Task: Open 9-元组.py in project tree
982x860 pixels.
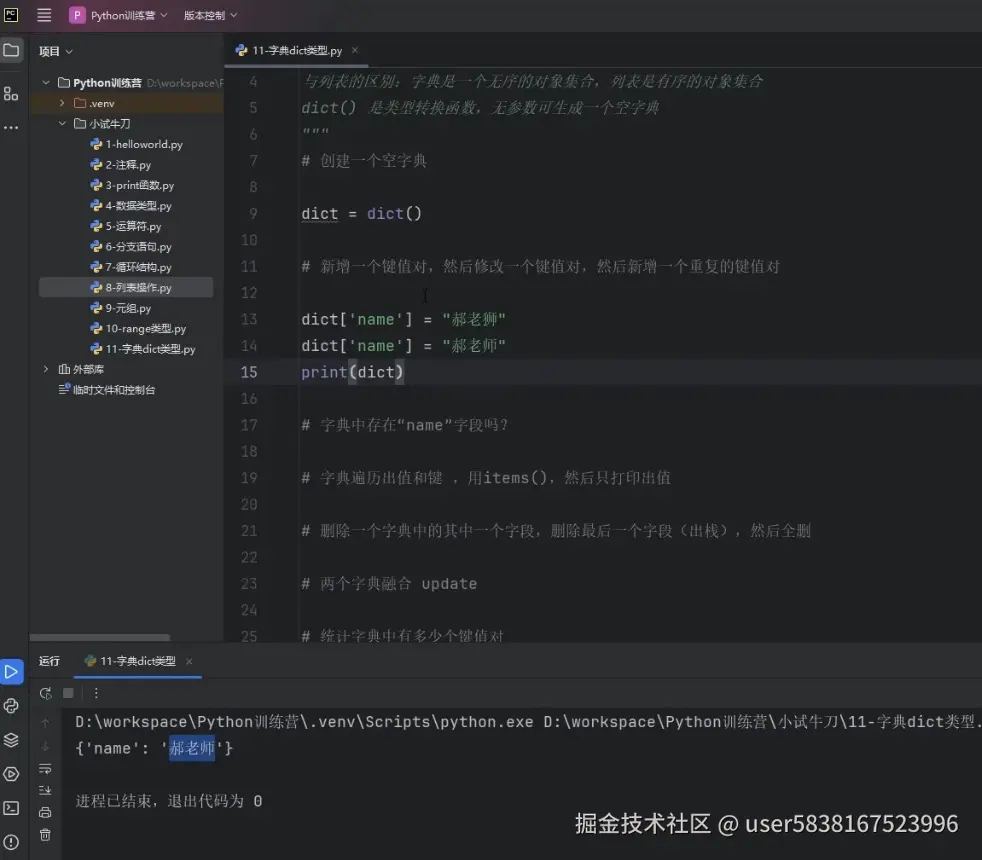Action: coord(121,308)
